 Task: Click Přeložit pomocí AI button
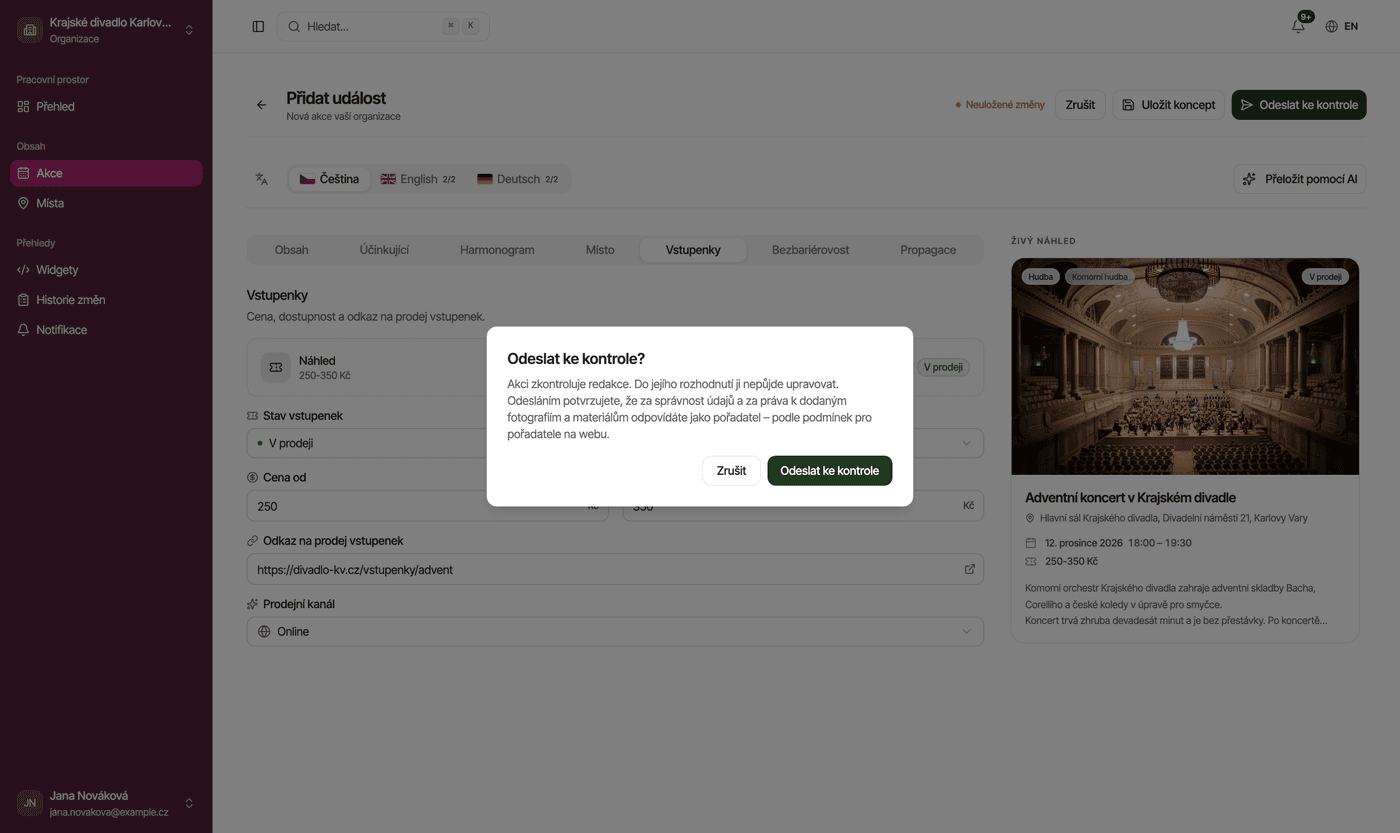(1300, 179)
